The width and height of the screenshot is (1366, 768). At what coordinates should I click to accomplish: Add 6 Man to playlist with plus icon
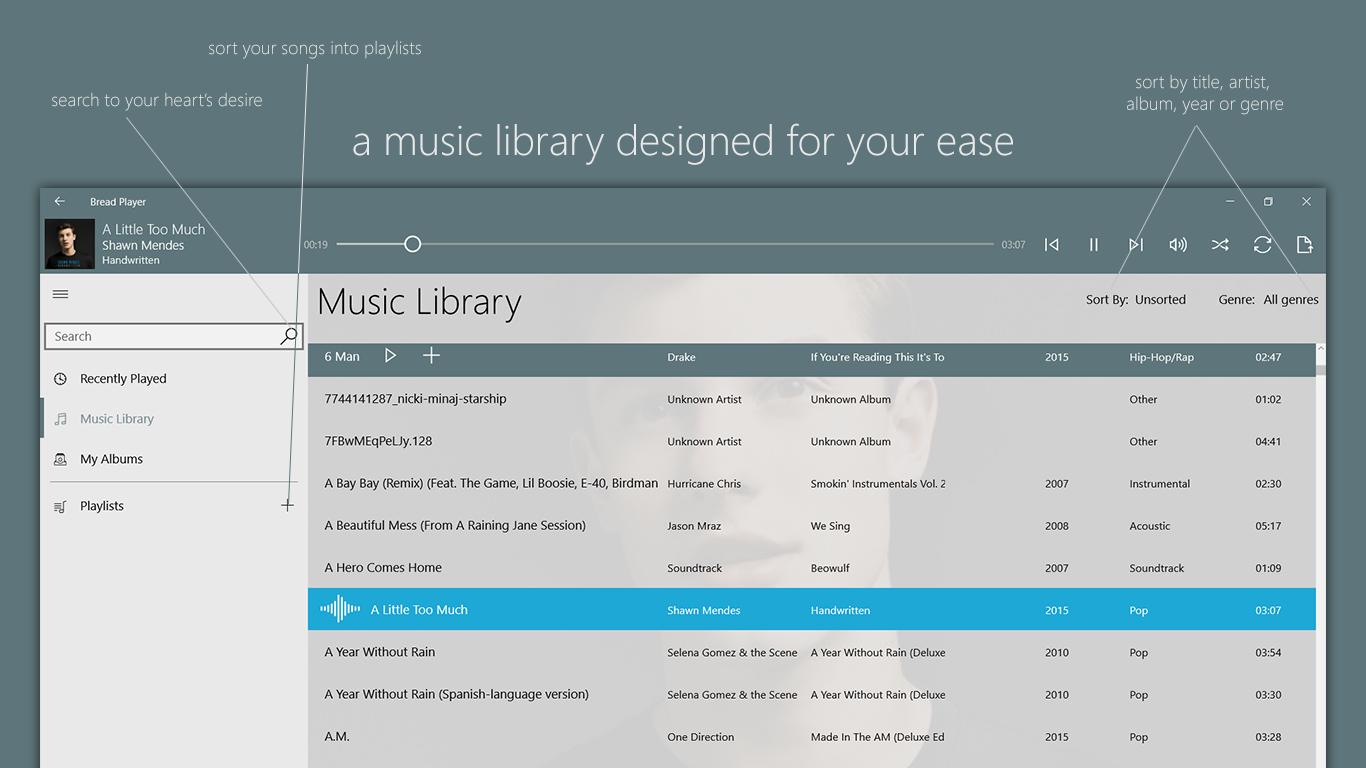(x=431, y=356)
